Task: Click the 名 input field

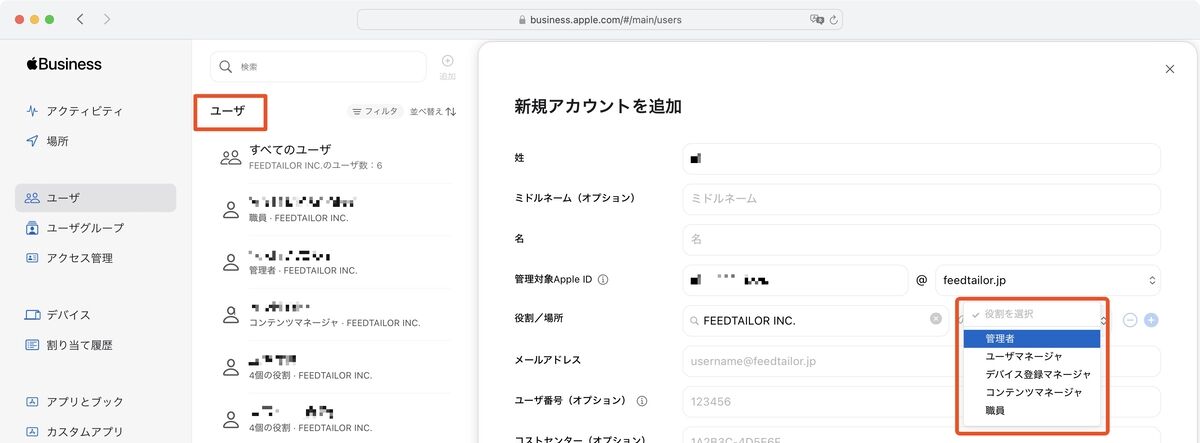Action: [921, 240]
